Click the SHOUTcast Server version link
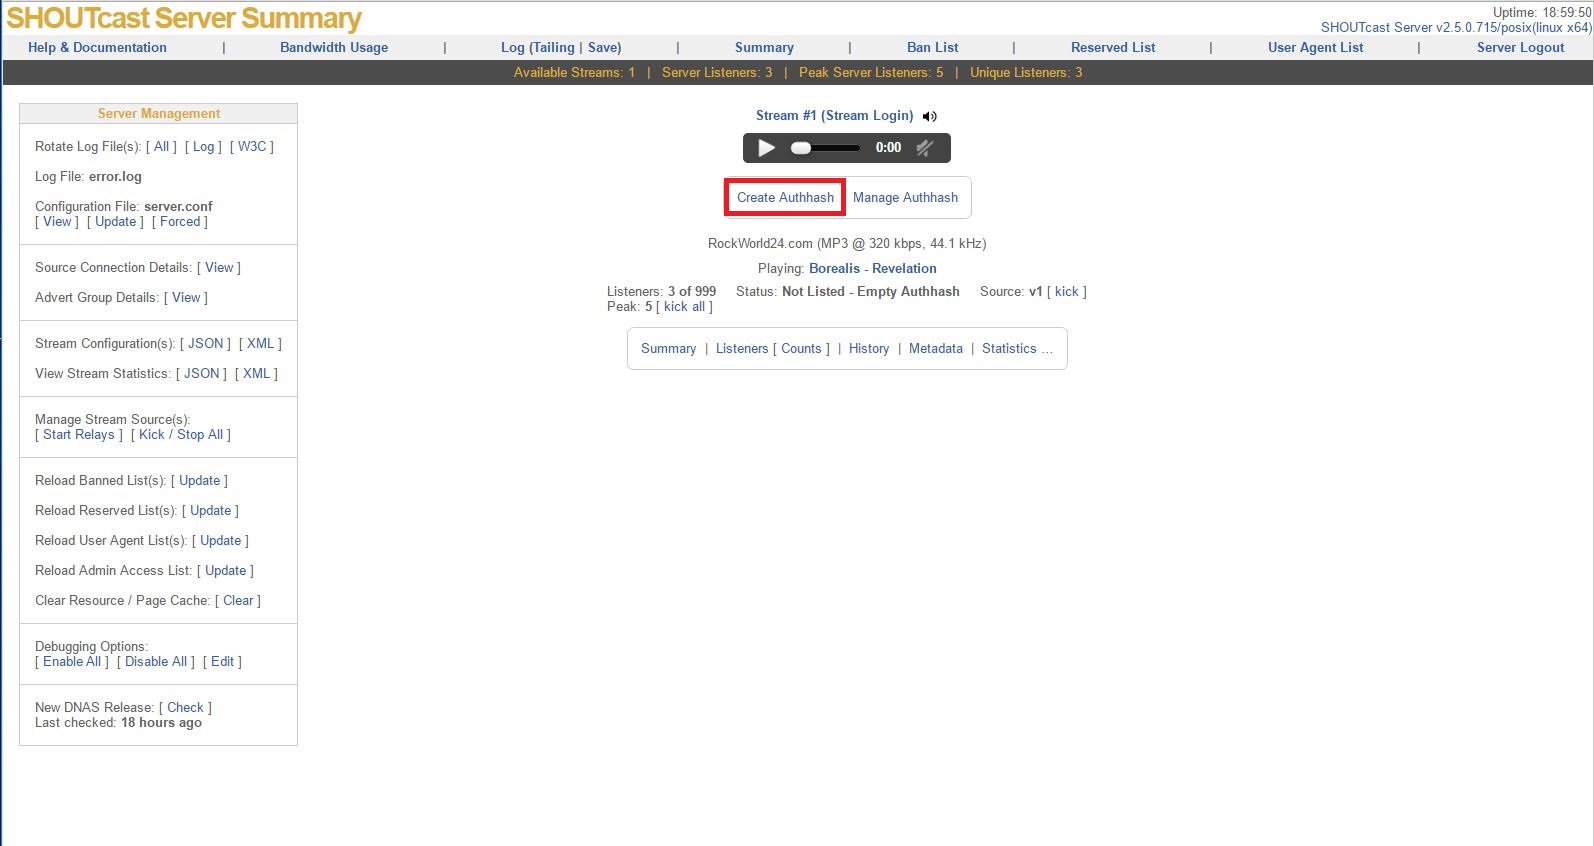Image resolution: width=1594 pixels, height=846 pixels. [1456, 27]
